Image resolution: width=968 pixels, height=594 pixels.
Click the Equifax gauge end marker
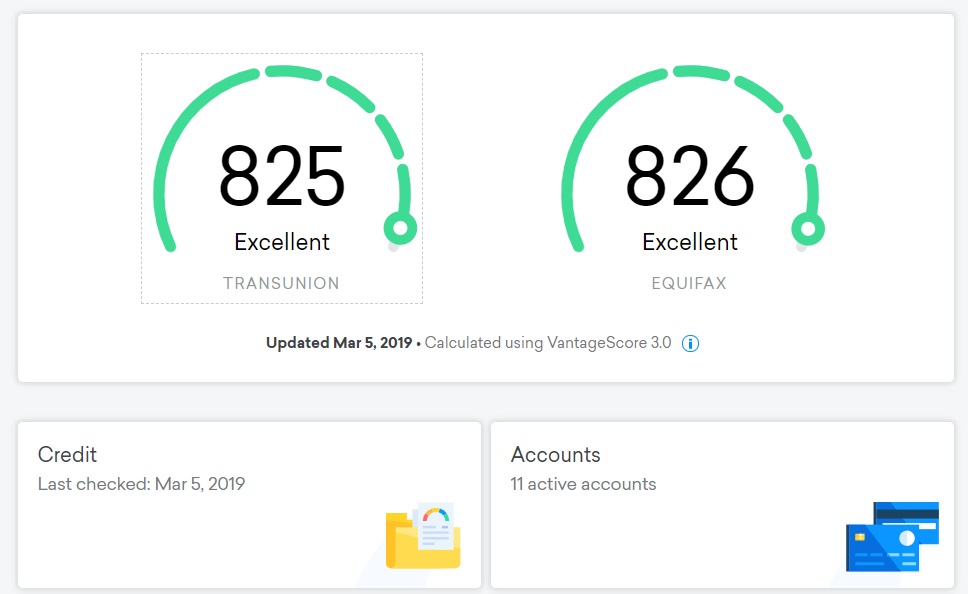[808, 229]
